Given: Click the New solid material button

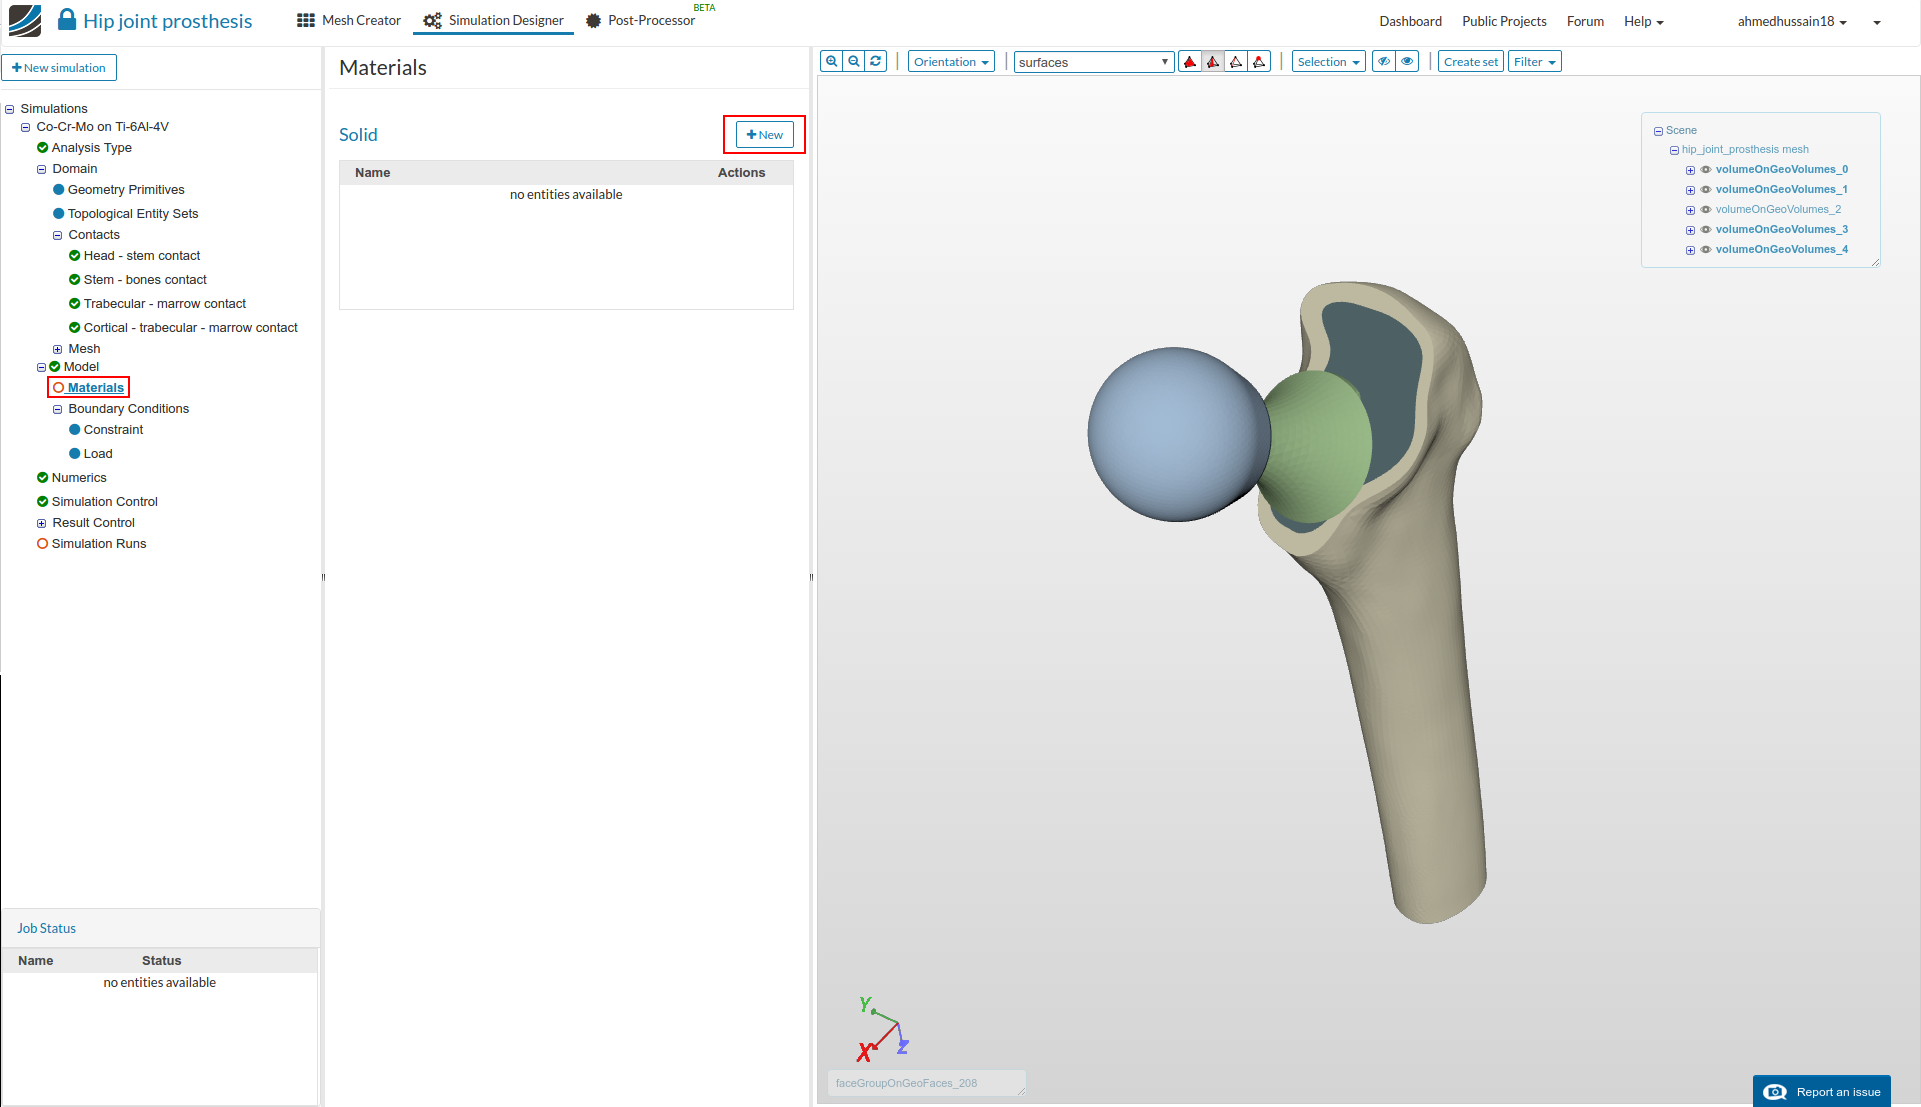Looking at the screenshot, I should point(765,135).
